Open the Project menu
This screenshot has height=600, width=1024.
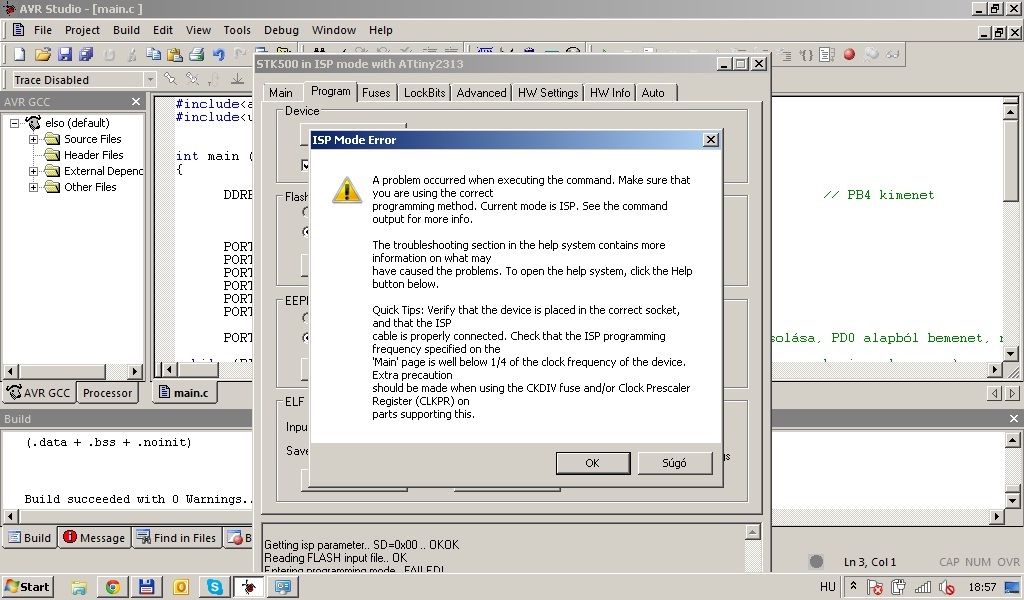(x=82, y=30)
